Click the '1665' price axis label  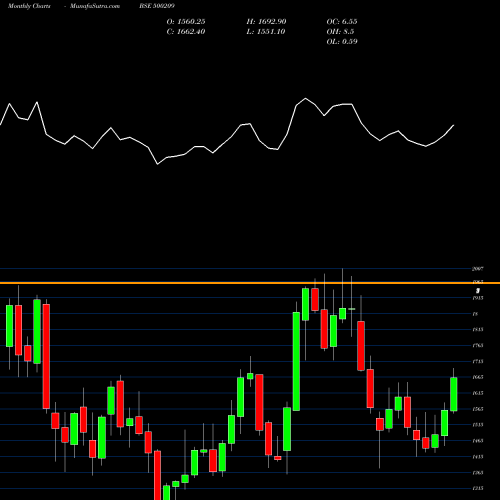tap(478, 377)
